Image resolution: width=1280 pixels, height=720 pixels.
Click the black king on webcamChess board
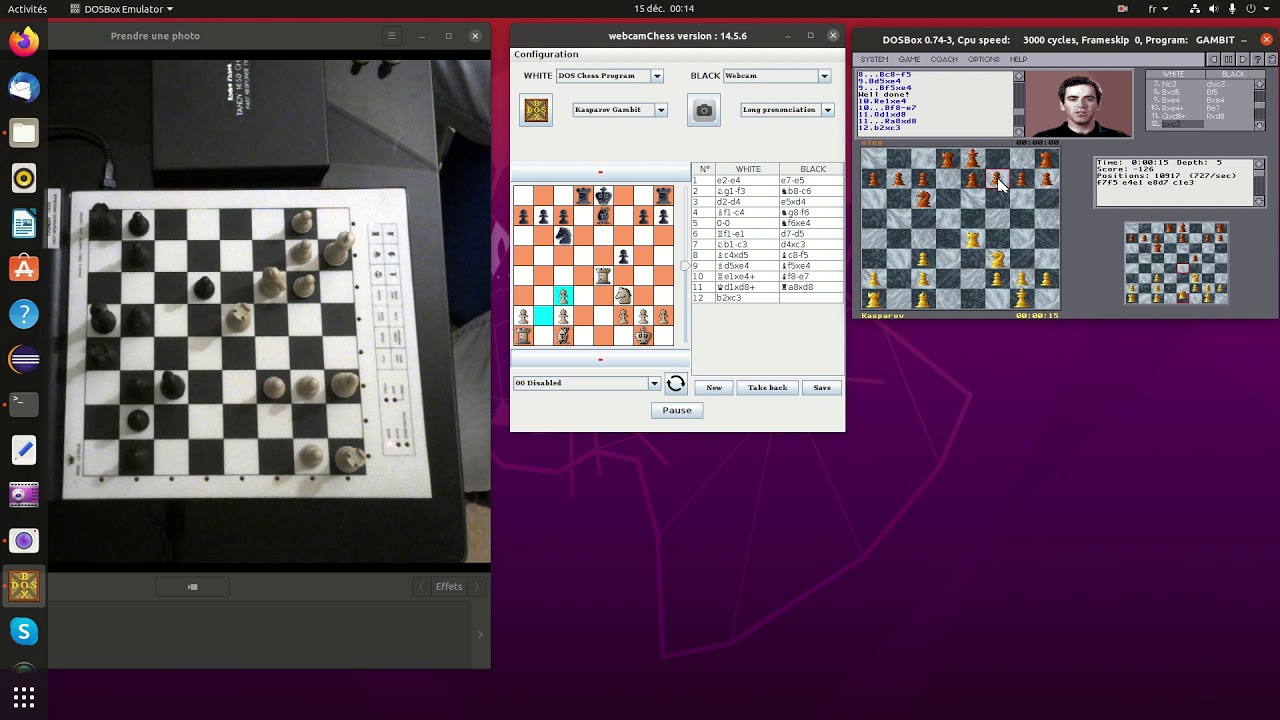point(603,195)
